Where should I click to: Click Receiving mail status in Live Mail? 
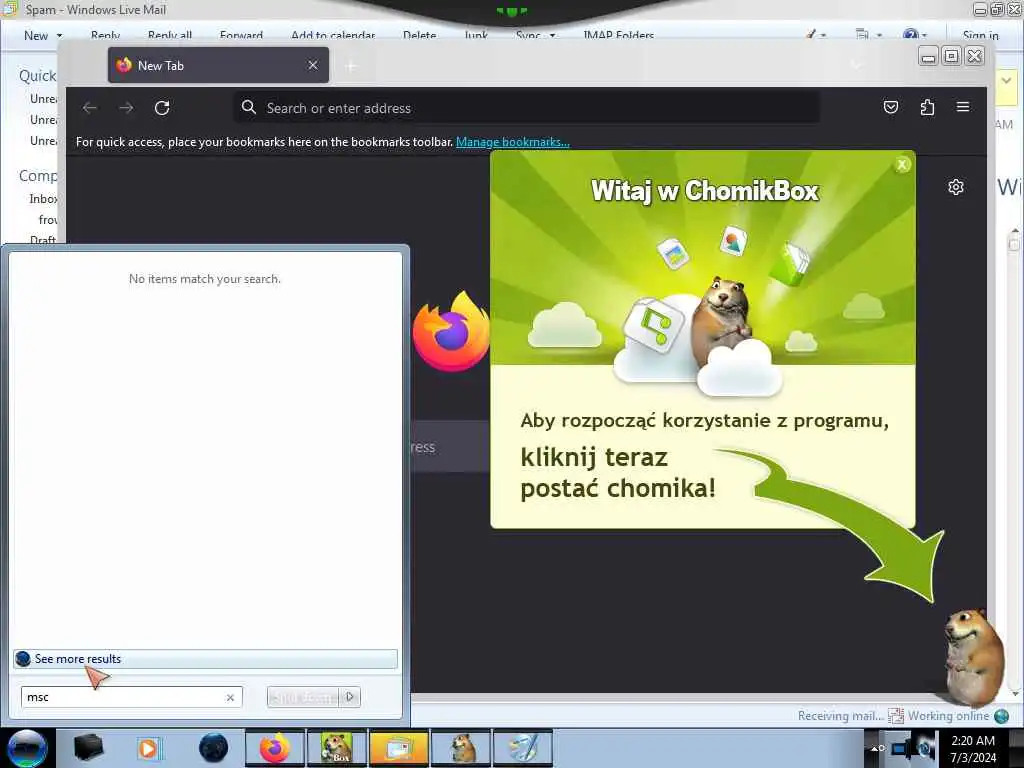point(840,716)
